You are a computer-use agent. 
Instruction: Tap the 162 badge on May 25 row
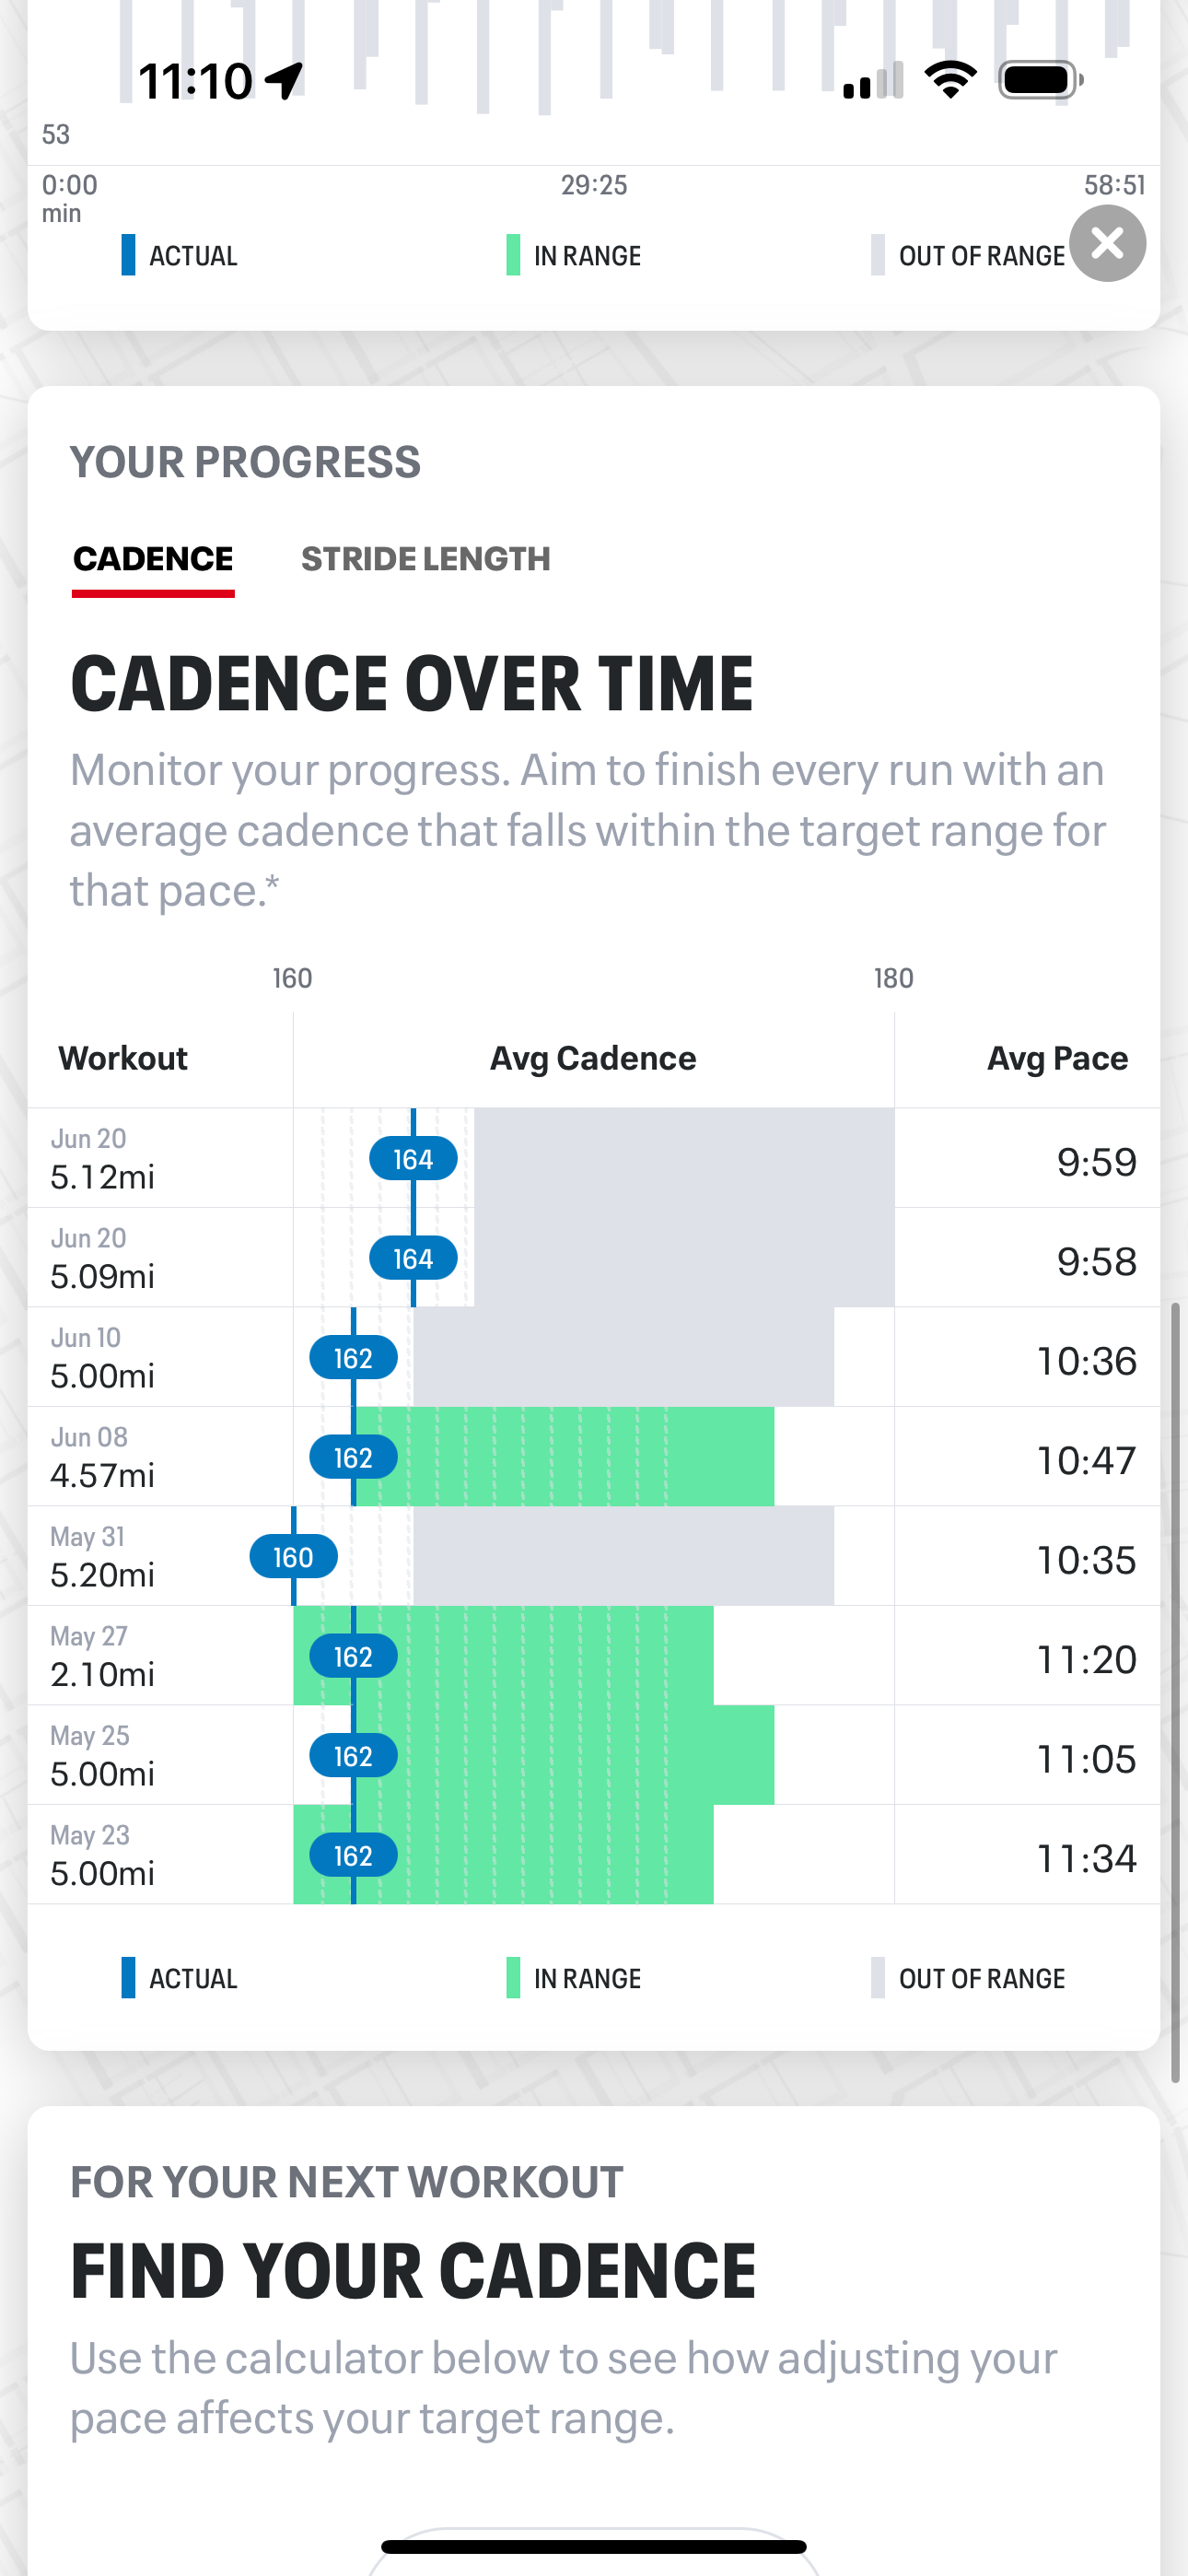(x=353, y=1756)
